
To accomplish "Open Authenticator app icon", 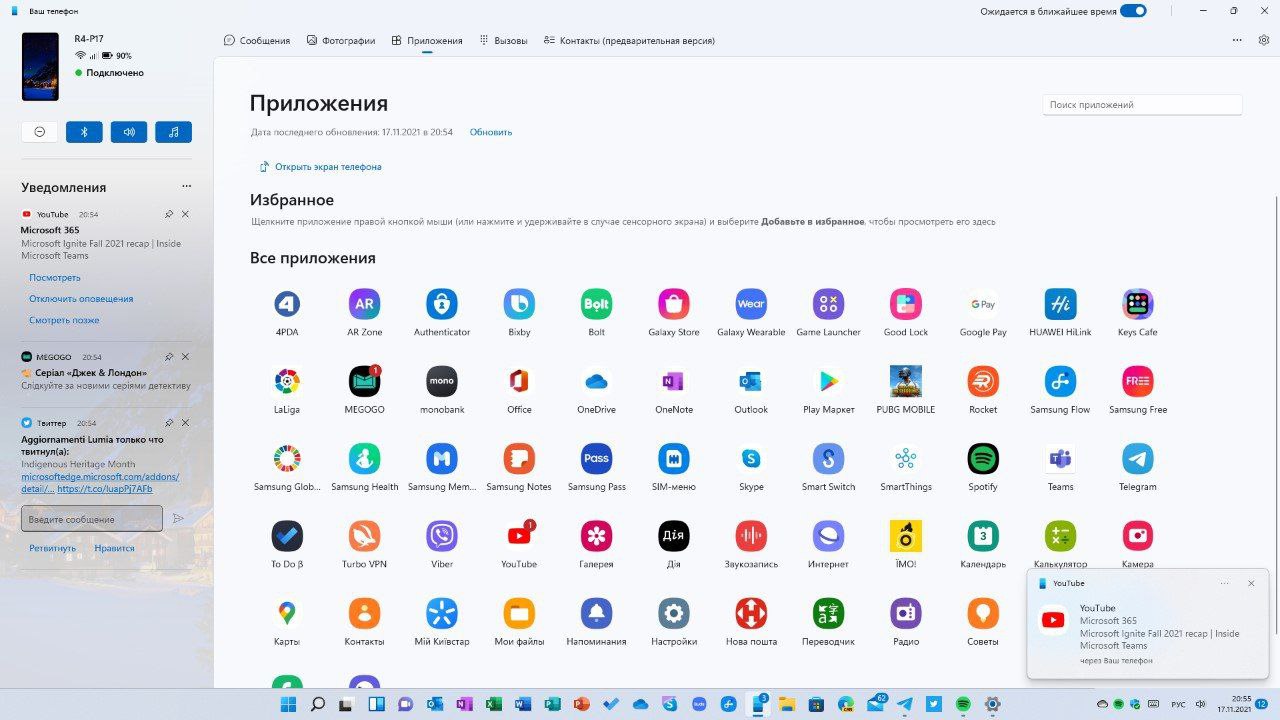I will [x=442, y=304].
